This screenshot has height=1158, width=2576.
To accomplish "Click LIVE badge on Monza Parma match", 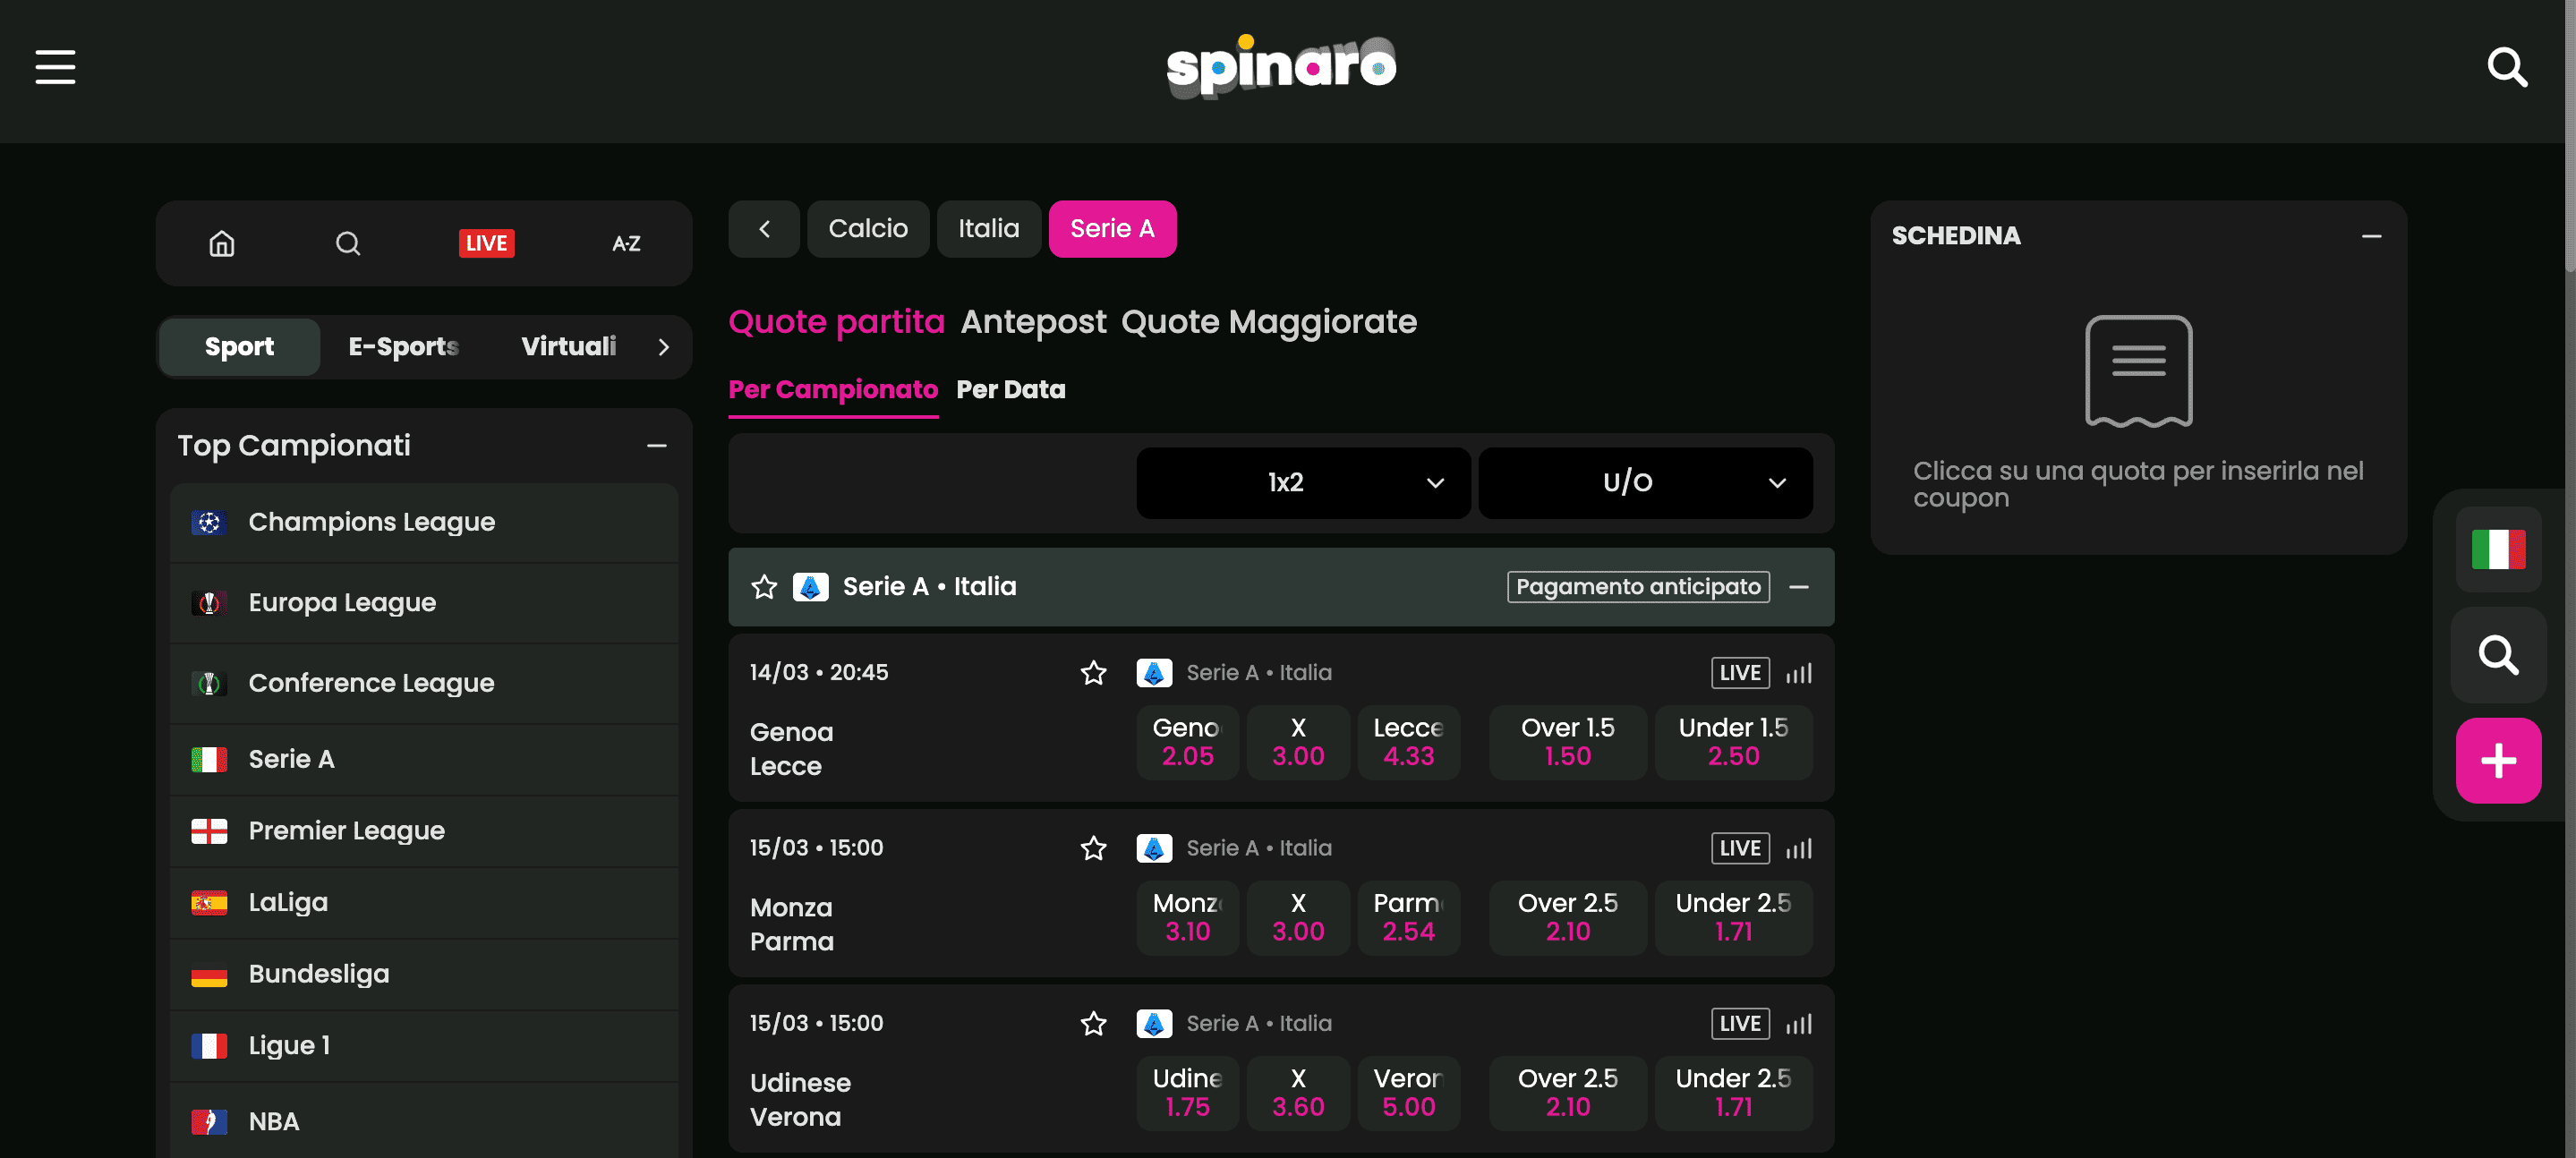I will 1740,849.
